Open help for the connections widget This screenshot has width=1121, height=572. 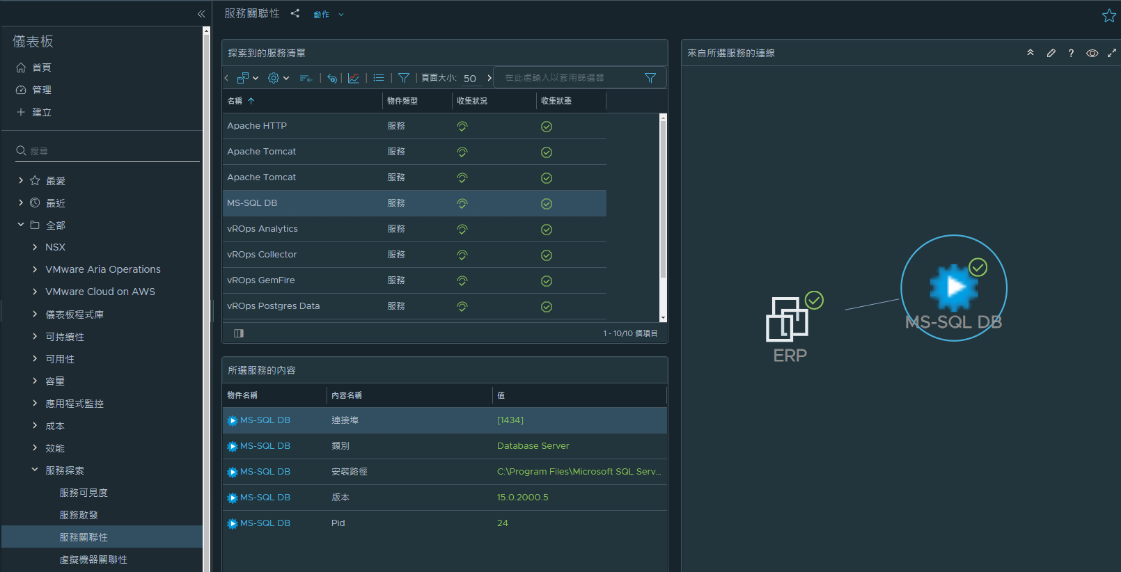pyautogui.click(x=1071, y=53)
